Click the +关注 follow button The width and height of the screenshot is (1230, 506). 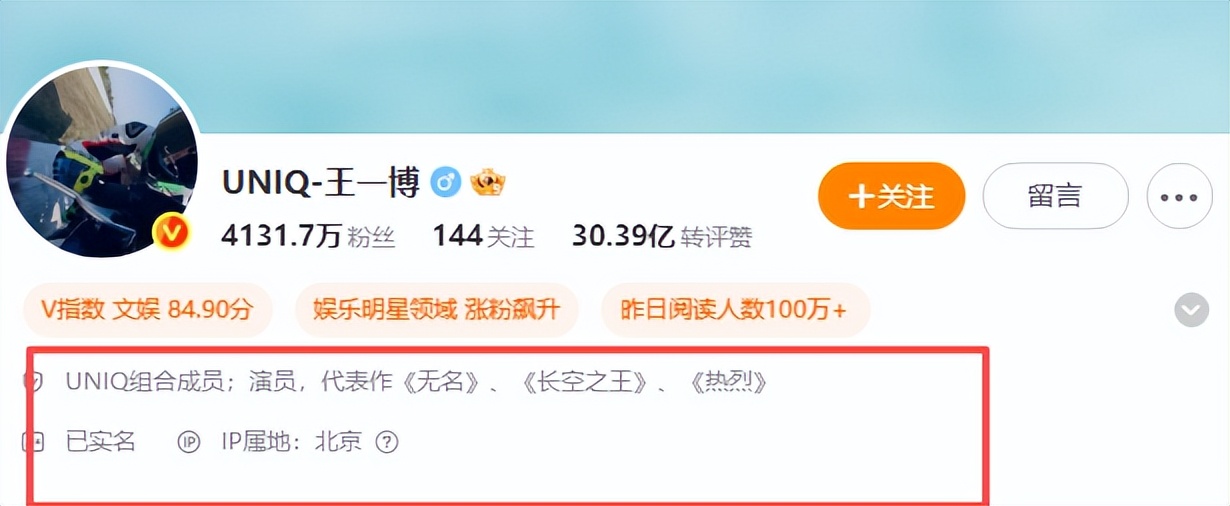coord(891,196)
